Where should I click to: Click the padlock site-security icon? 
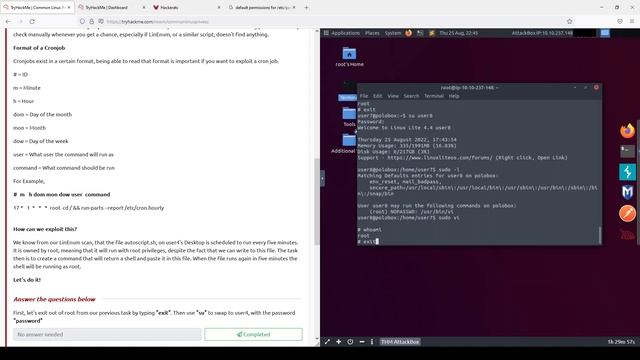(91, 21)
